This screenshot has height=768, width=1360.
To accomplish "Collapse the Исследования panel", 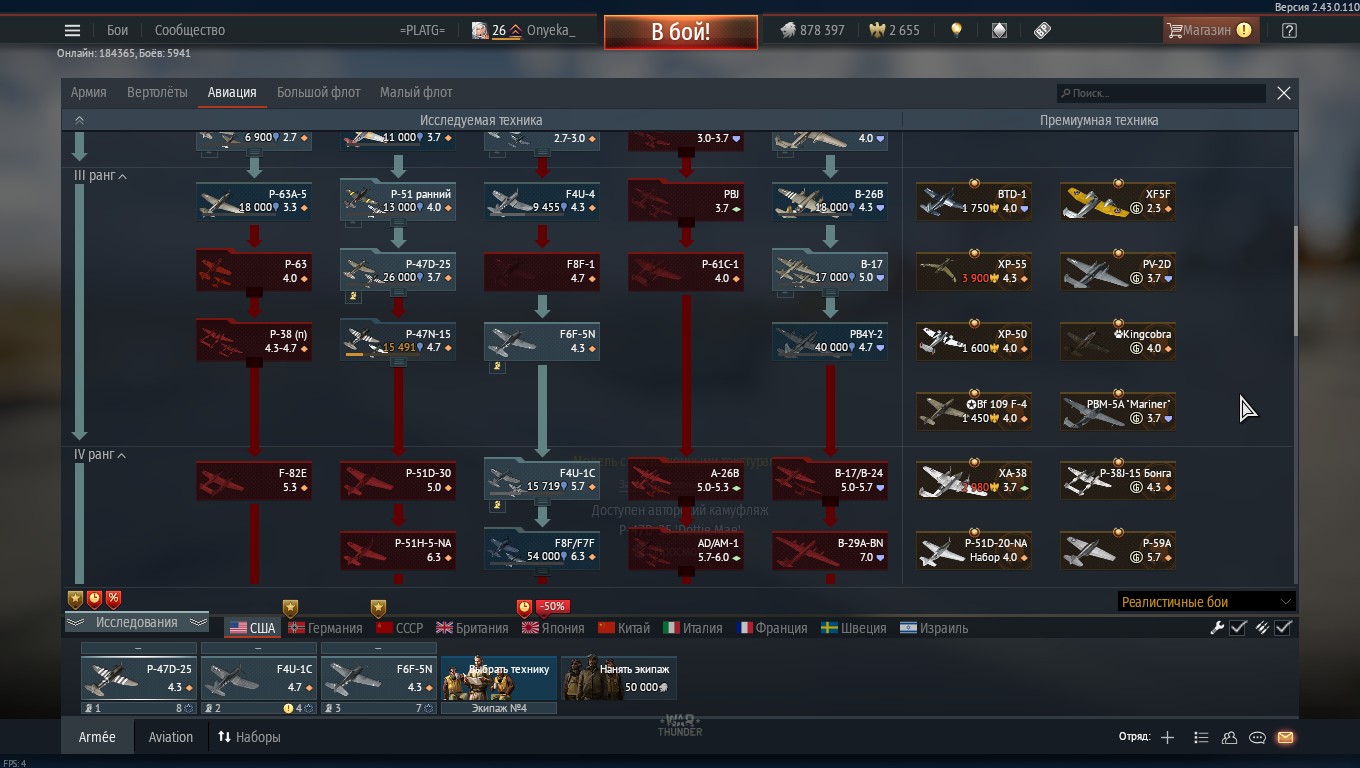I will tap(137, 622).
